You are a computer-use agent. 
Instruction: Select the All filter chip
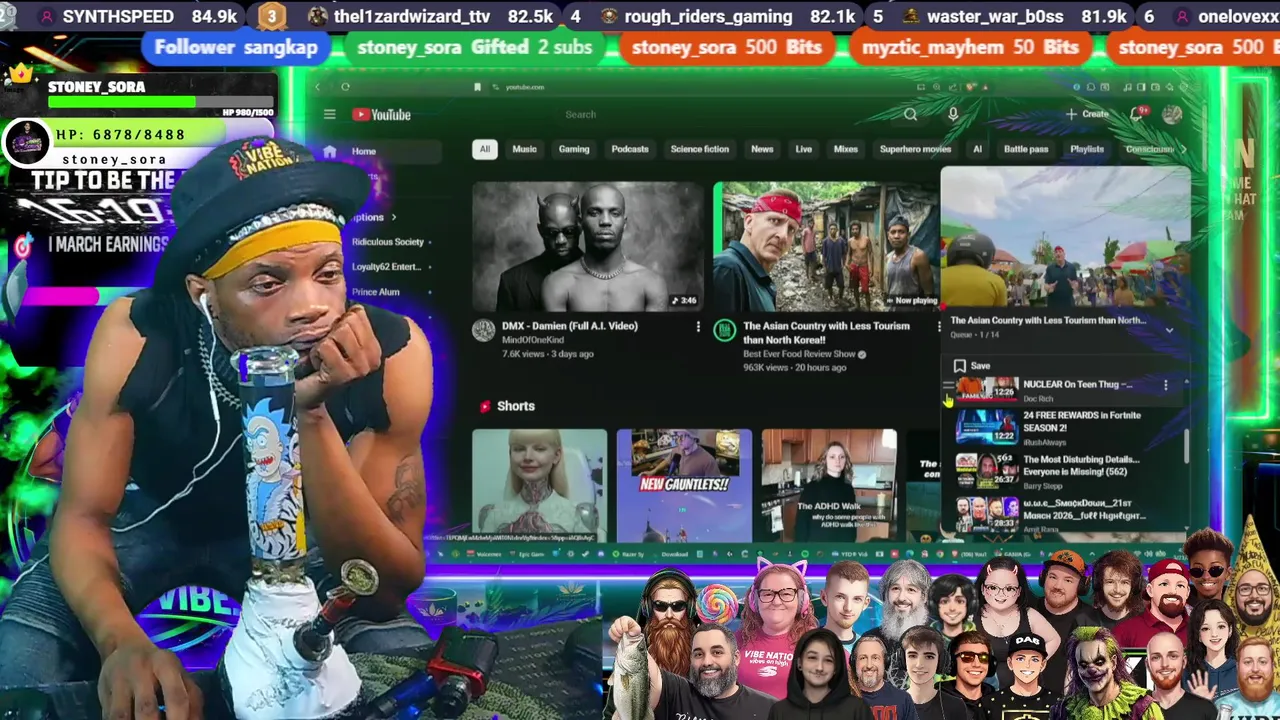click(x=484, y=149)
